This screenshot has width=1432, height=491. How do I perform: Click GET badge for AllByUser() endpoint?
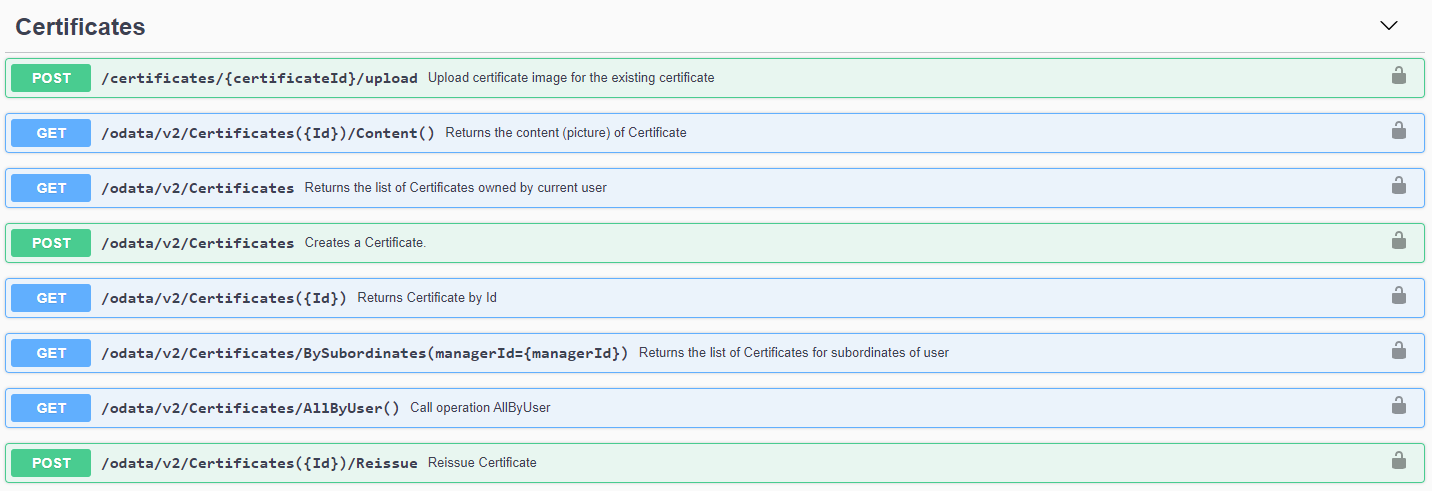coord(51,408)
